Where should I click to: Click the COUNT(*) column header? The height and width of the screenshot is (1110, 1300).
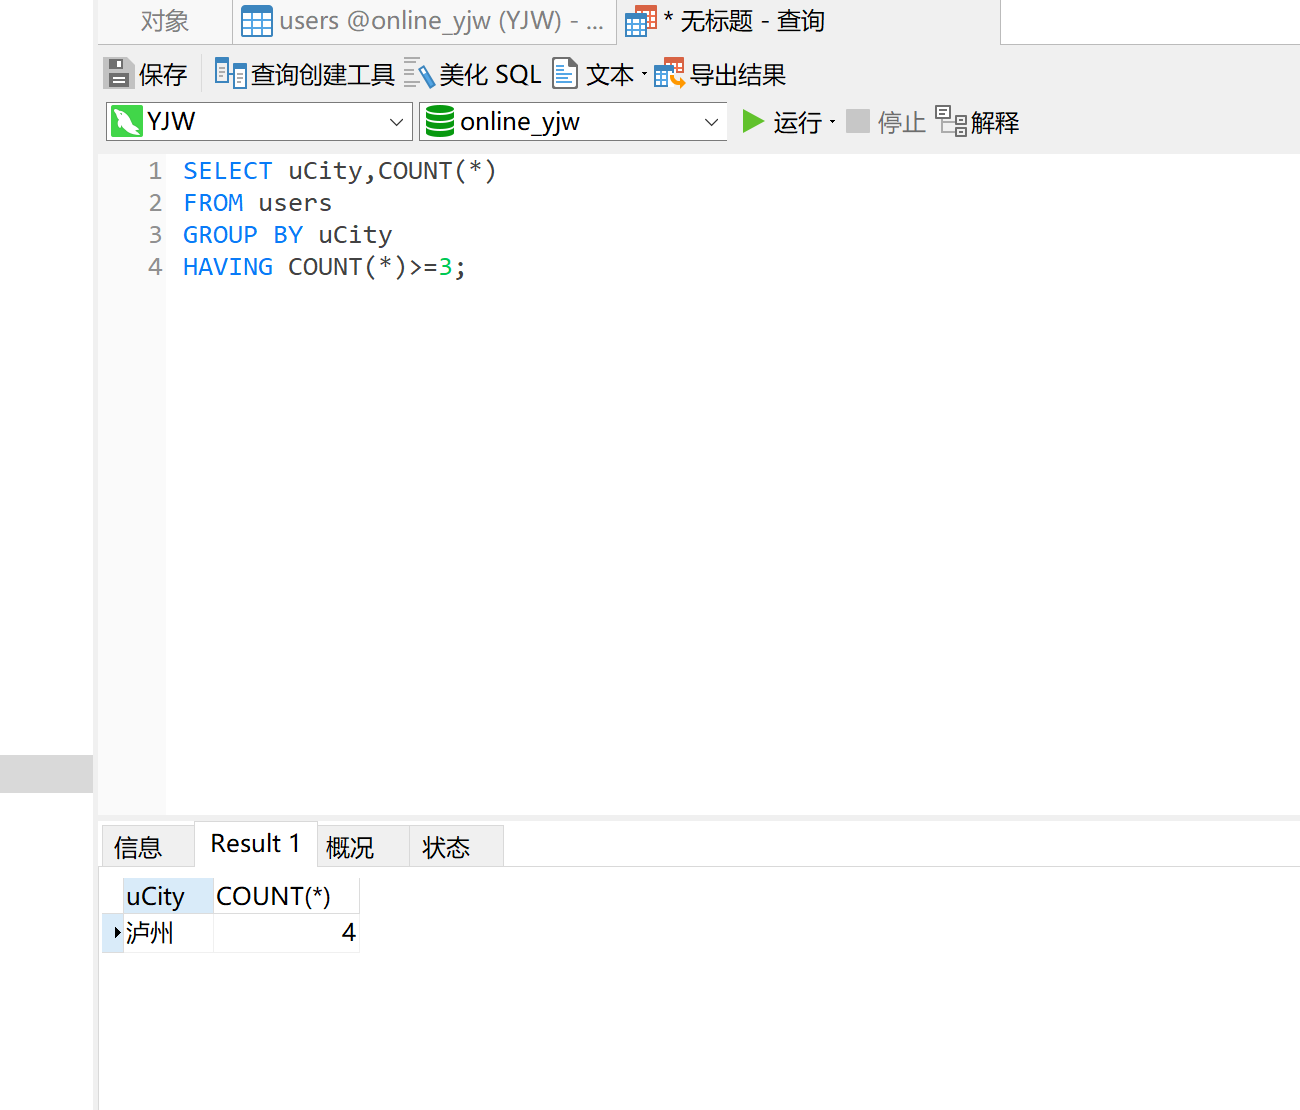286,896
